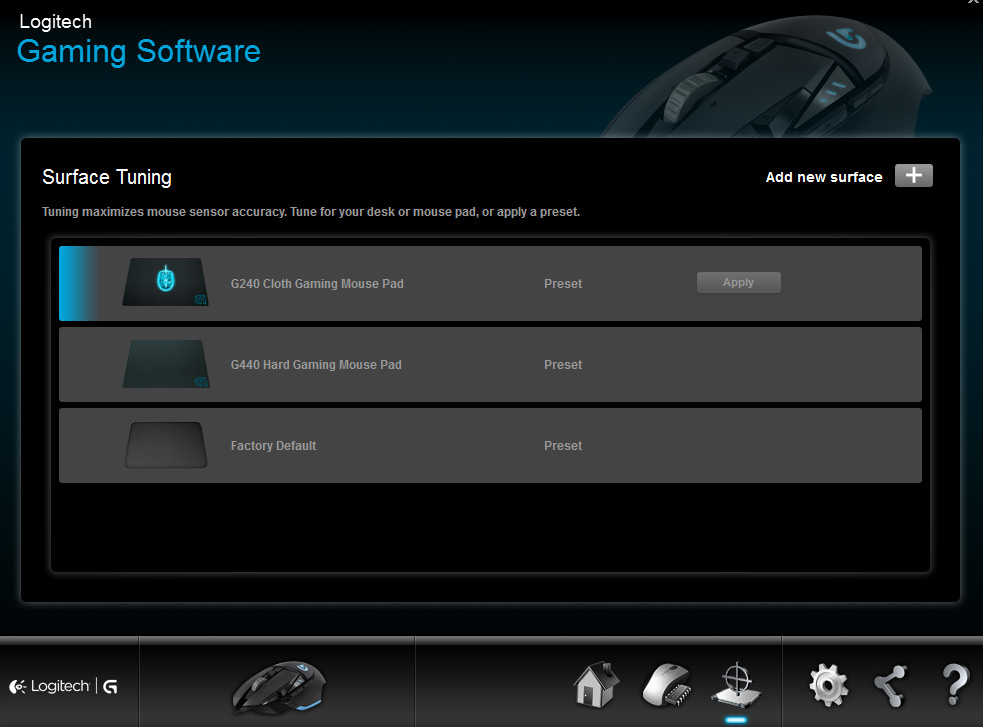Select the G240 Cloth Gaming Mouse Pad name

point(317,284)
